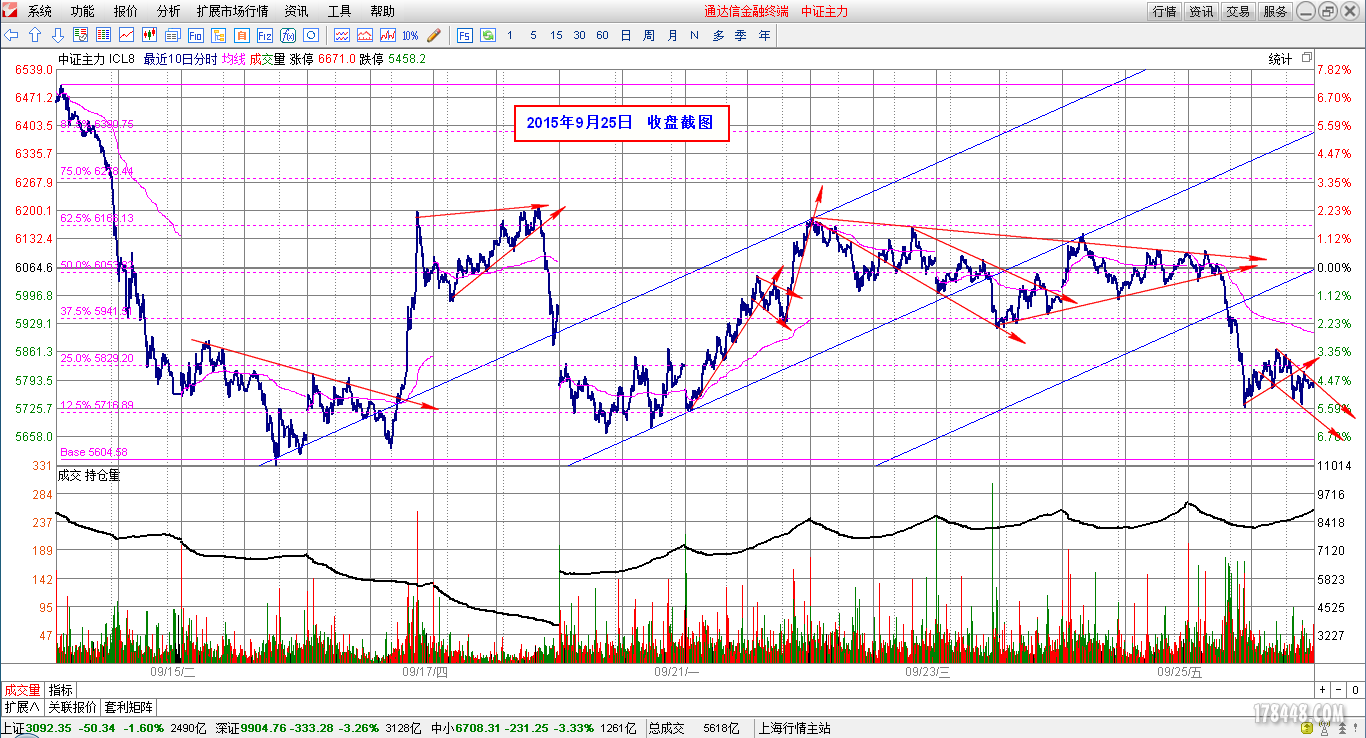The height and width of the screenshot is (738, 1366).
Task: Click the down arrow toolbar icon
Action: point(57,35)
